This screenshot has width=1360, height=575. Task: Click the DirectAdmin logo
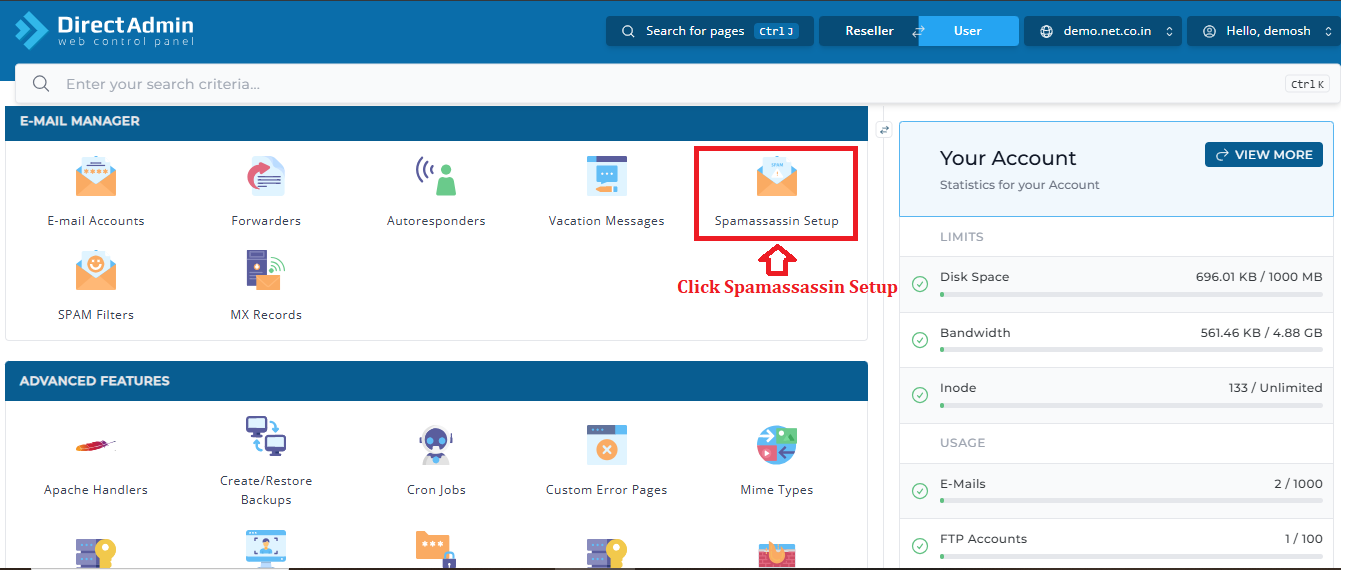click(x=104, y=30)
